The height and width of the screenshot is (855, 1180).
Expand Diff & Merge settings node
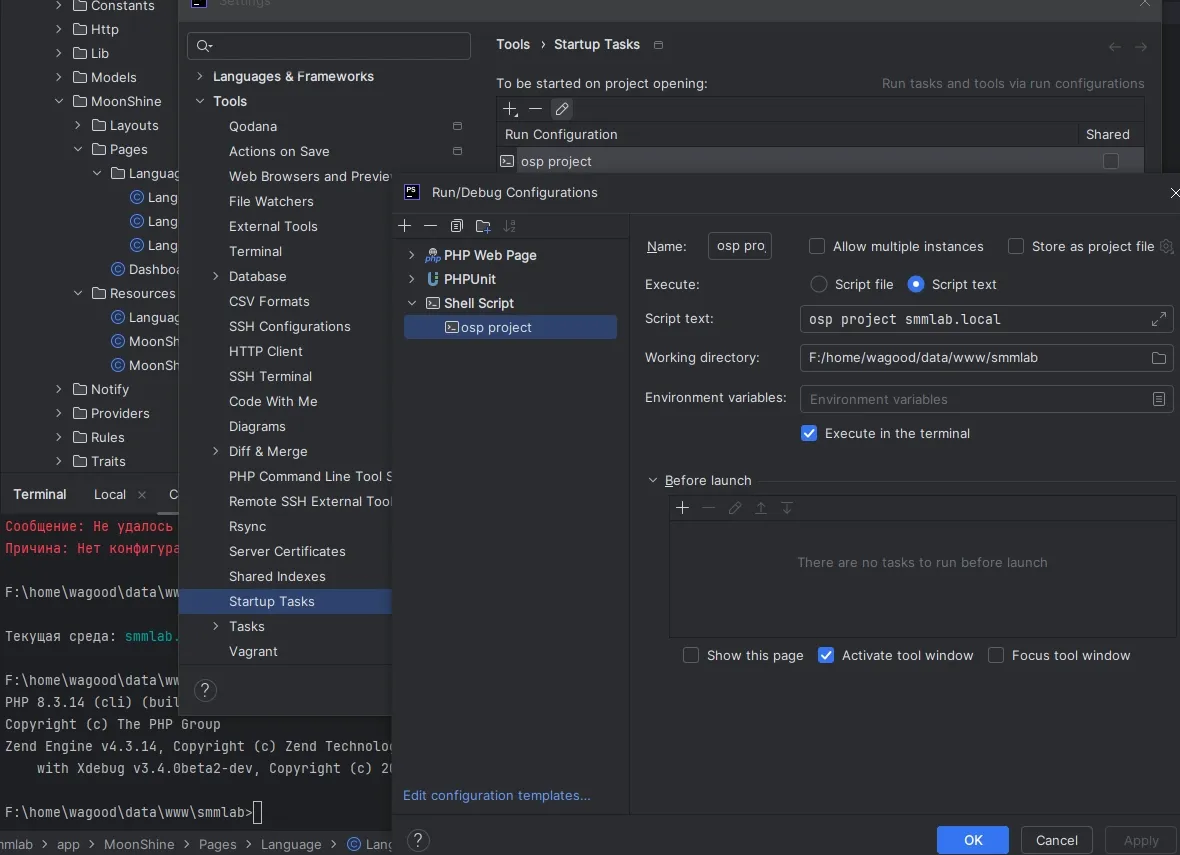pos(216,452)
